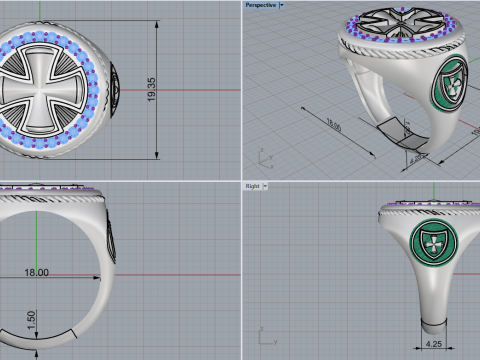Select the 4.25 dimension in Right view
This screenshot has width=480, height=360.
(x=434, y=344)
